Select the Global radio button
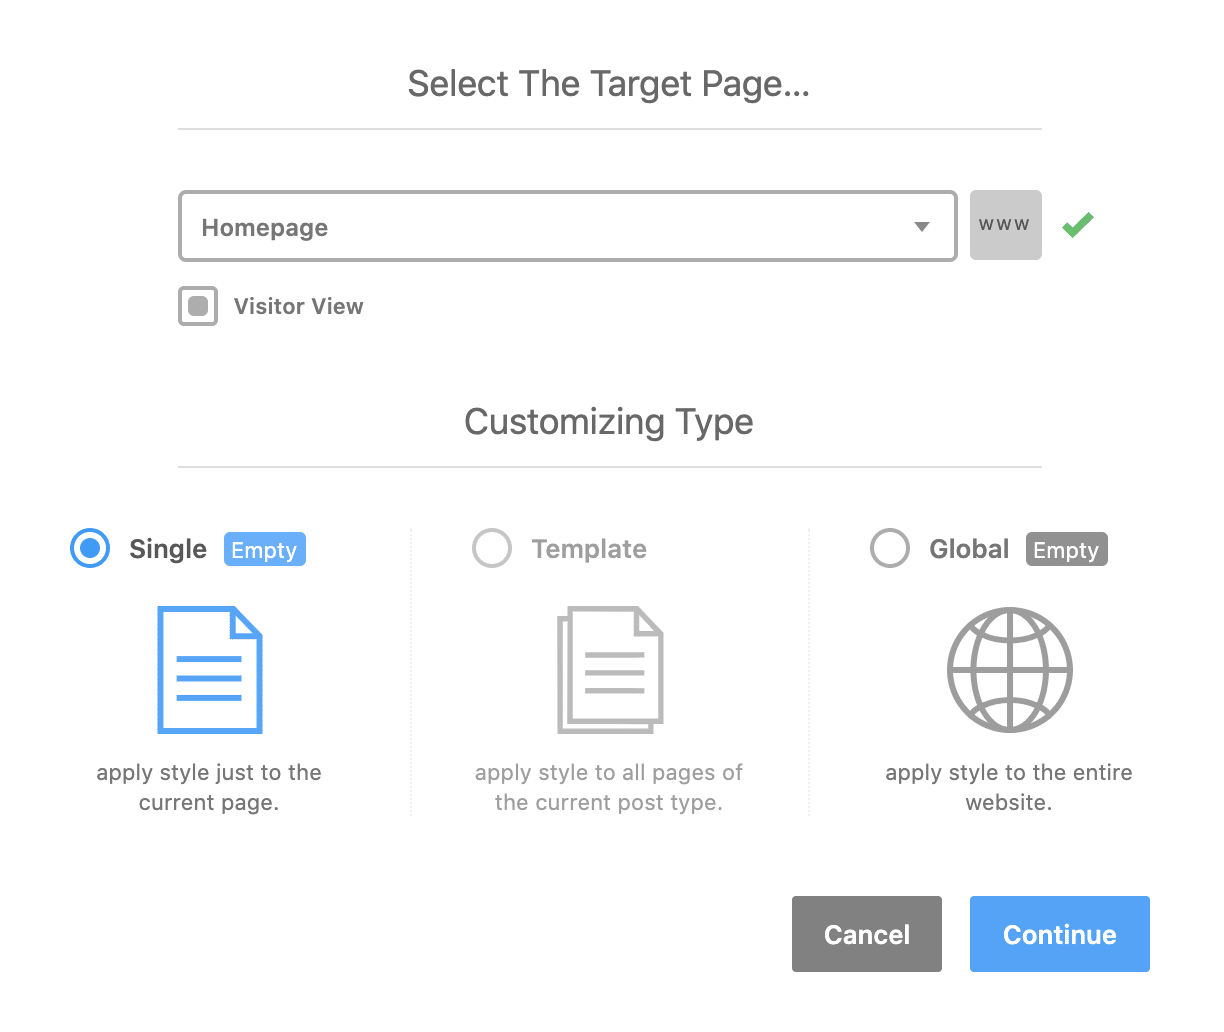The image size is (1224, 1032). tap(890, 548)
